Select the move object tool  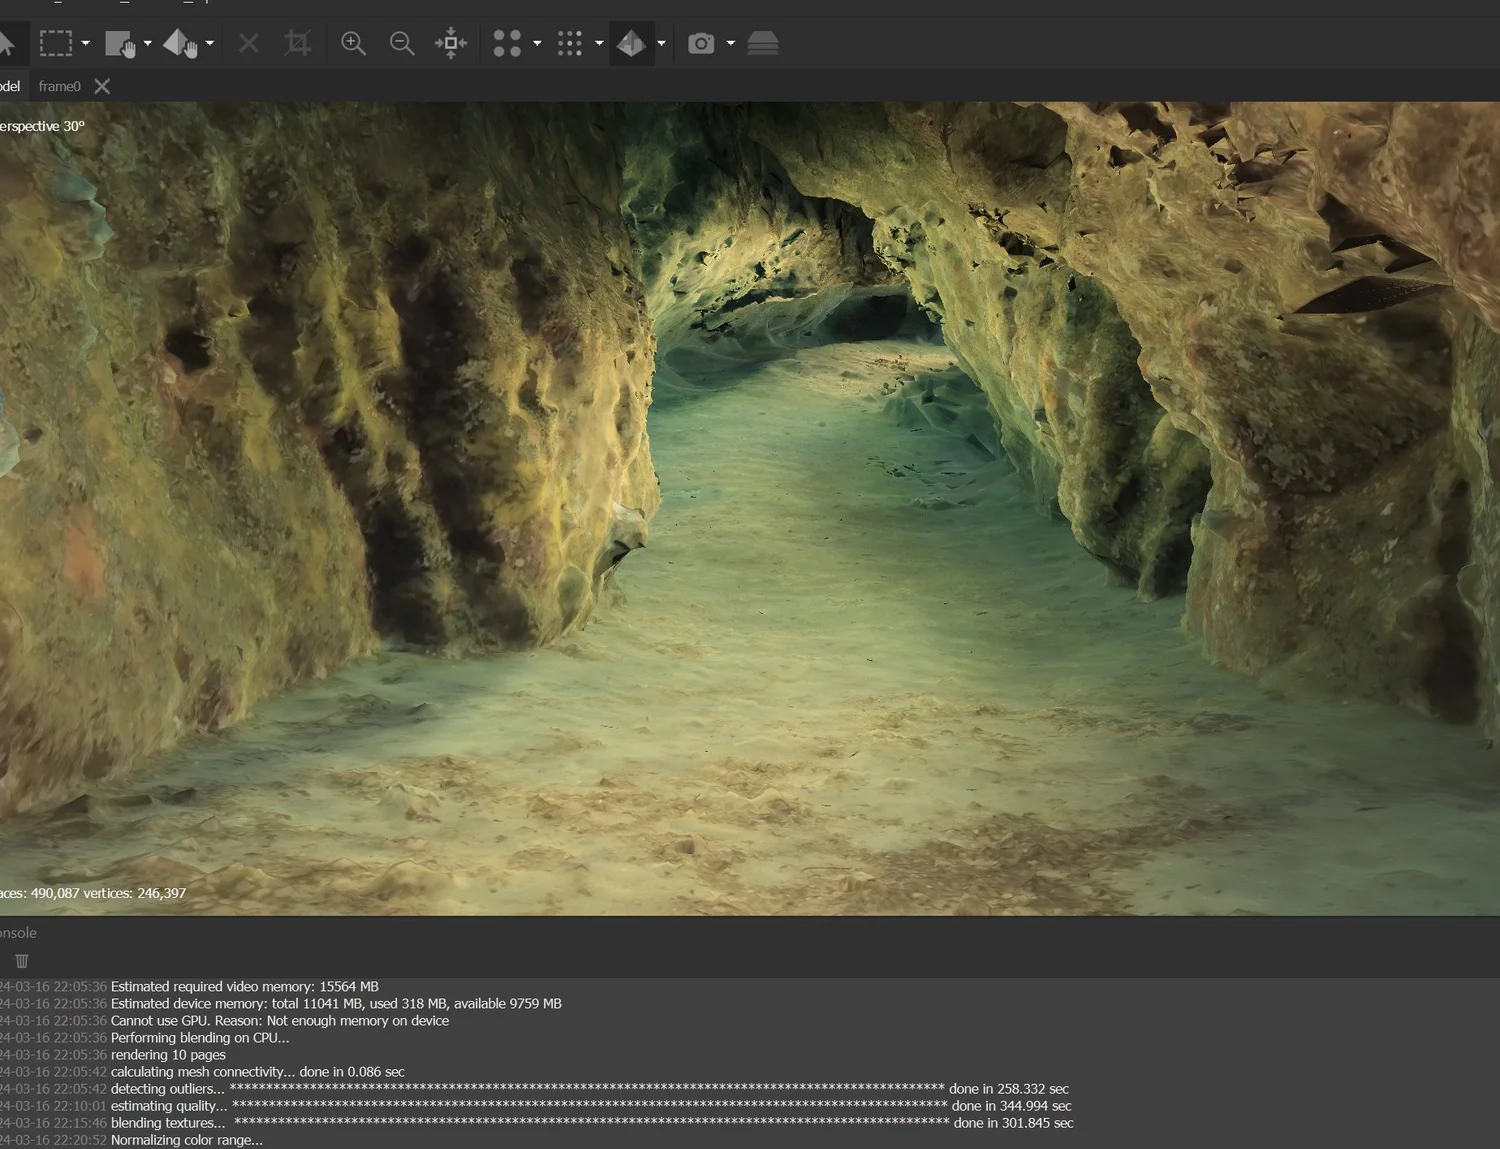point(122,43)
